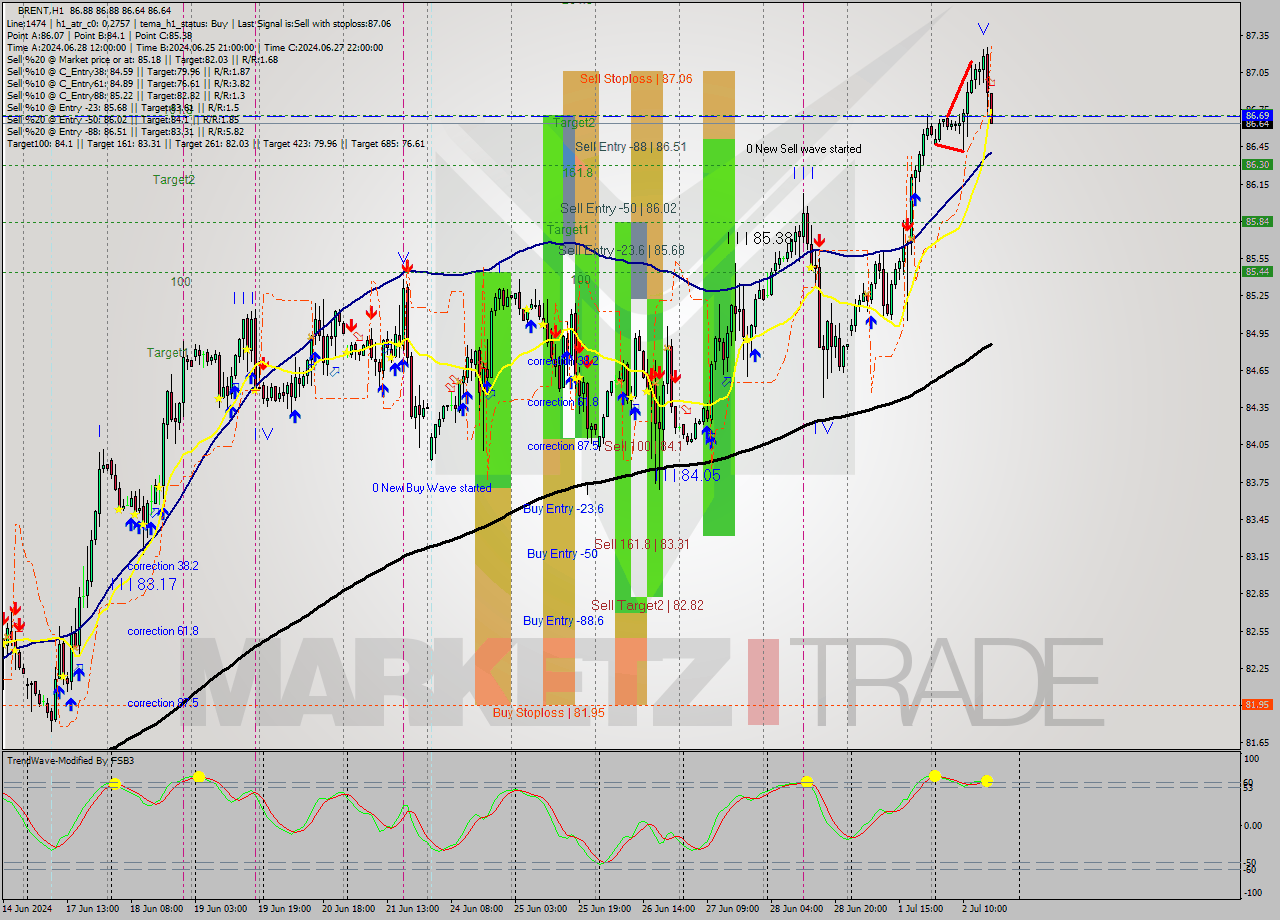Viewport: 1280px width, 920px height.
Task: Click the 'Sell %20 @ Market price' info line
Action: pyautogui.click(x=141, y=59)
